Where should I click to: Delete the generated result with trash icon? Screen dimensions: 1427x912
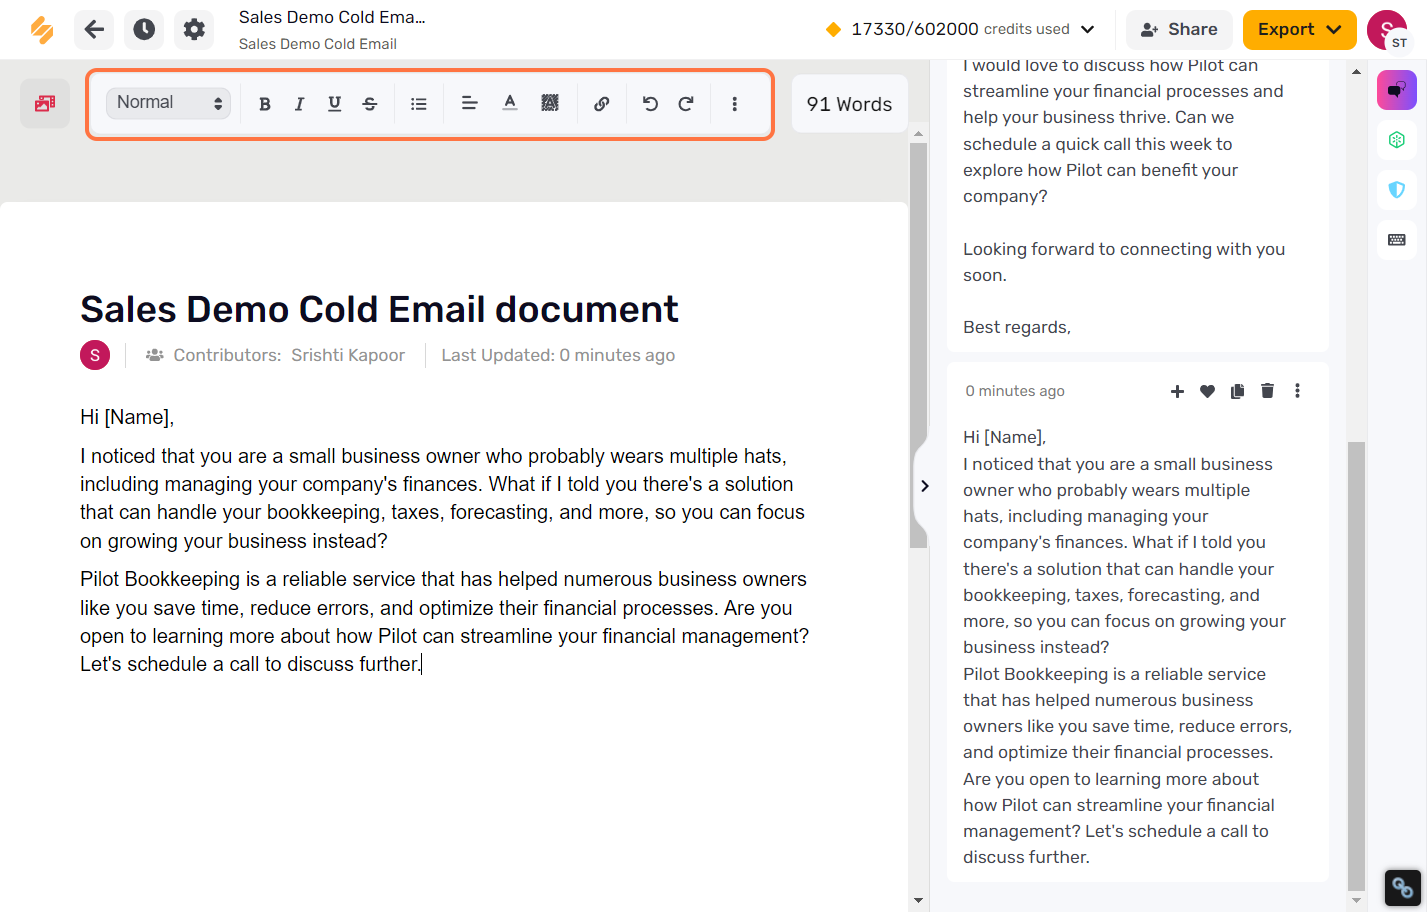(1267, 391)
